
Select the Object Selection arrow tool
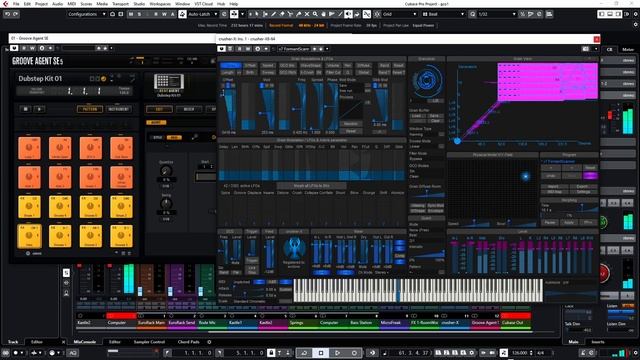[x=256, y=14]
